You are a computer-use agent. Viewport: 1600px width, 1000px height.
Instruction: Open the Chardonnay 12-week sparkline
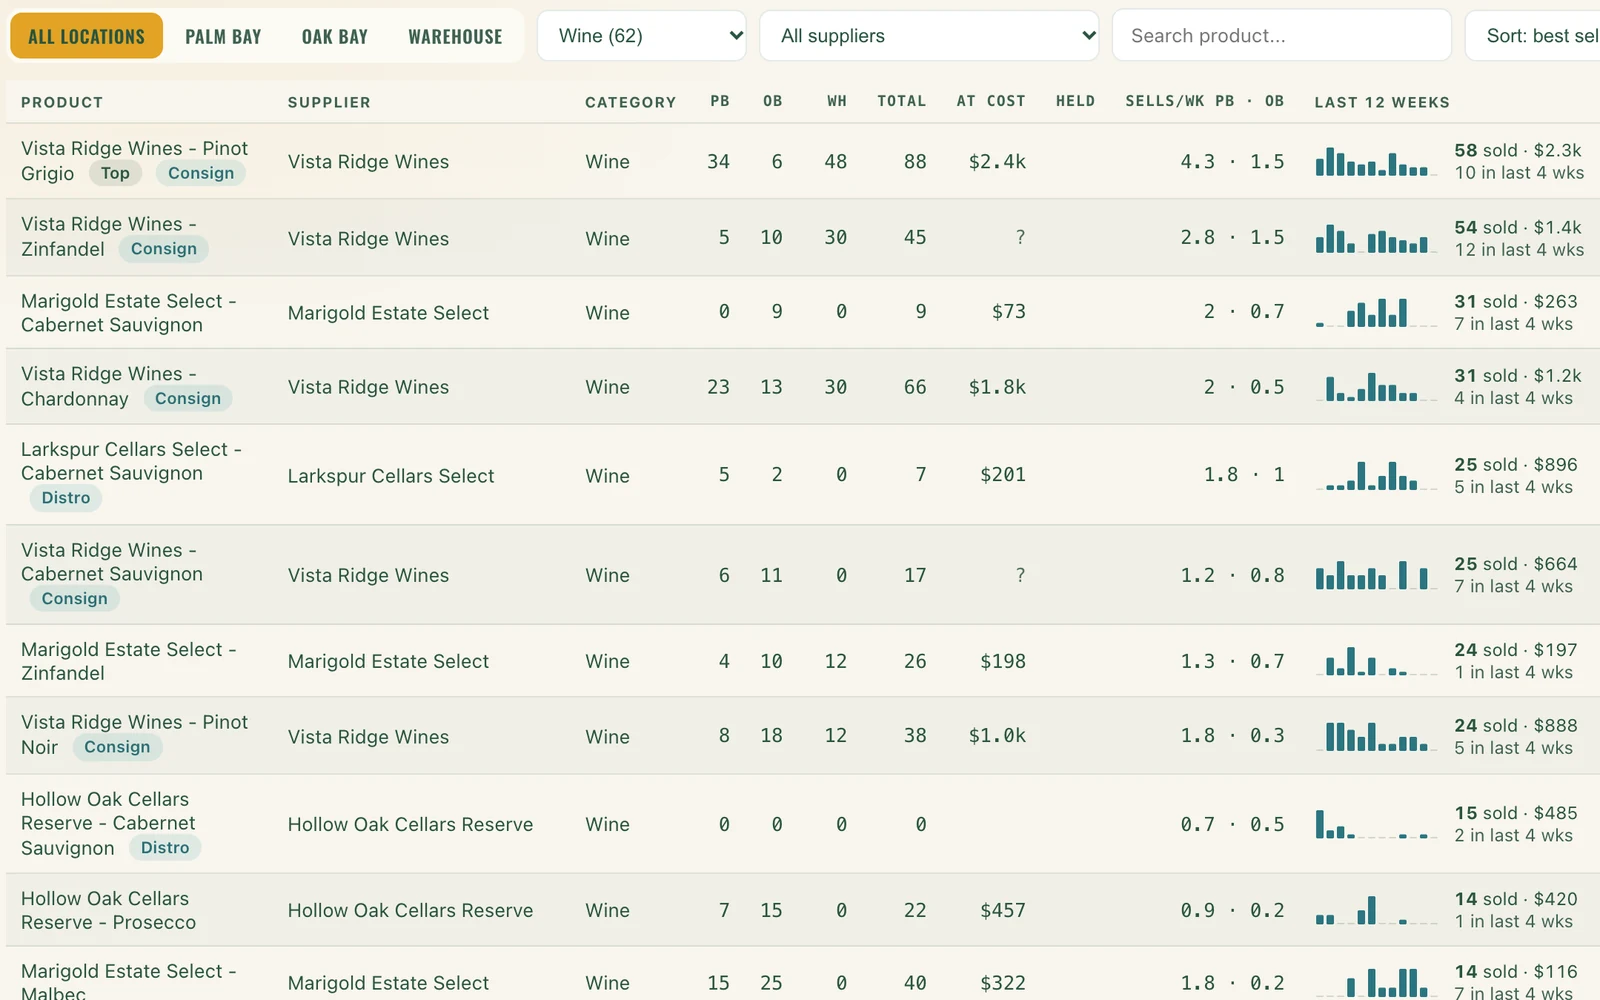(x=1376, y=386)
